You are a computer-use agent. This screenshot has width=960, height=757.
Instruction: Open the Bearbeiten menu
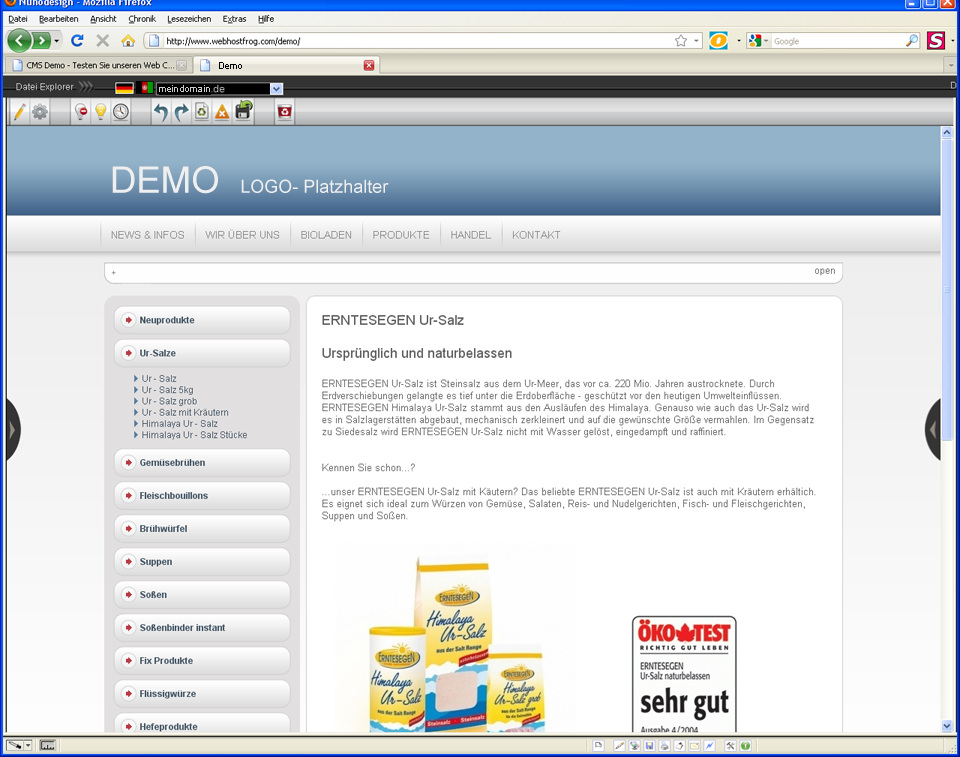pos(59,19)
